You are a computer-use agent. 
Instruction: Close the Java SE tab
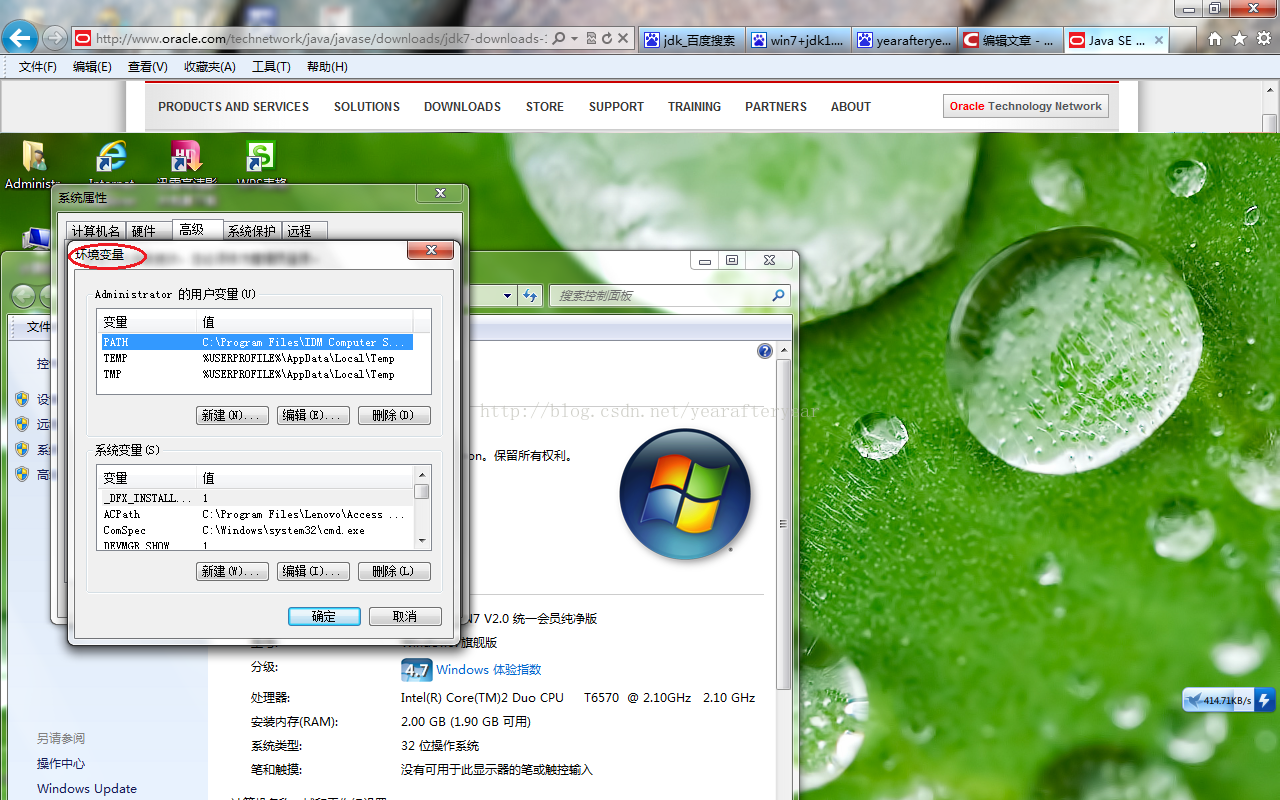(1159, 40)
